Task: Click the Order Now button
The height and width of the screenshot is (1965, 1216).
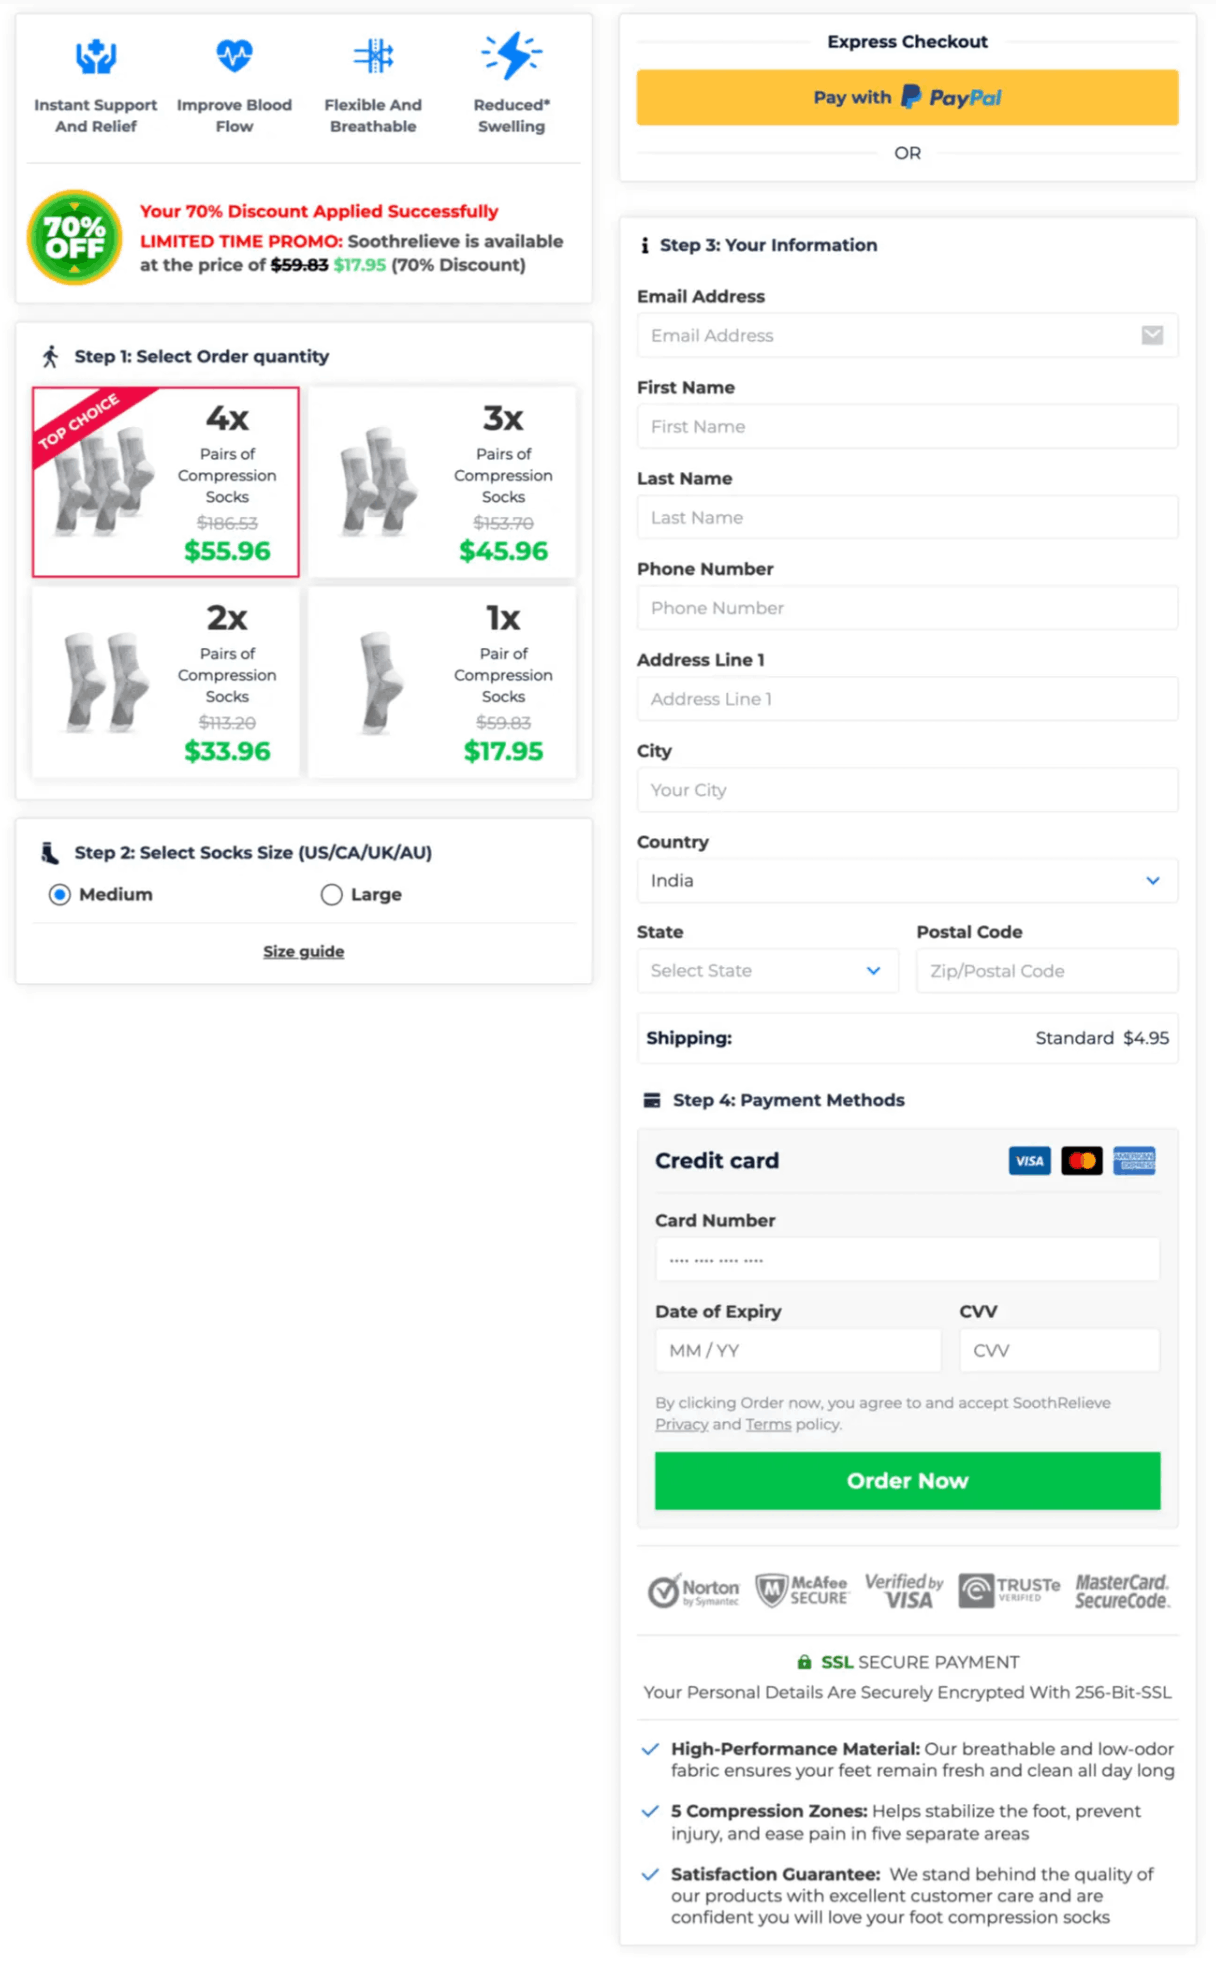Action: pos(906,1480)
